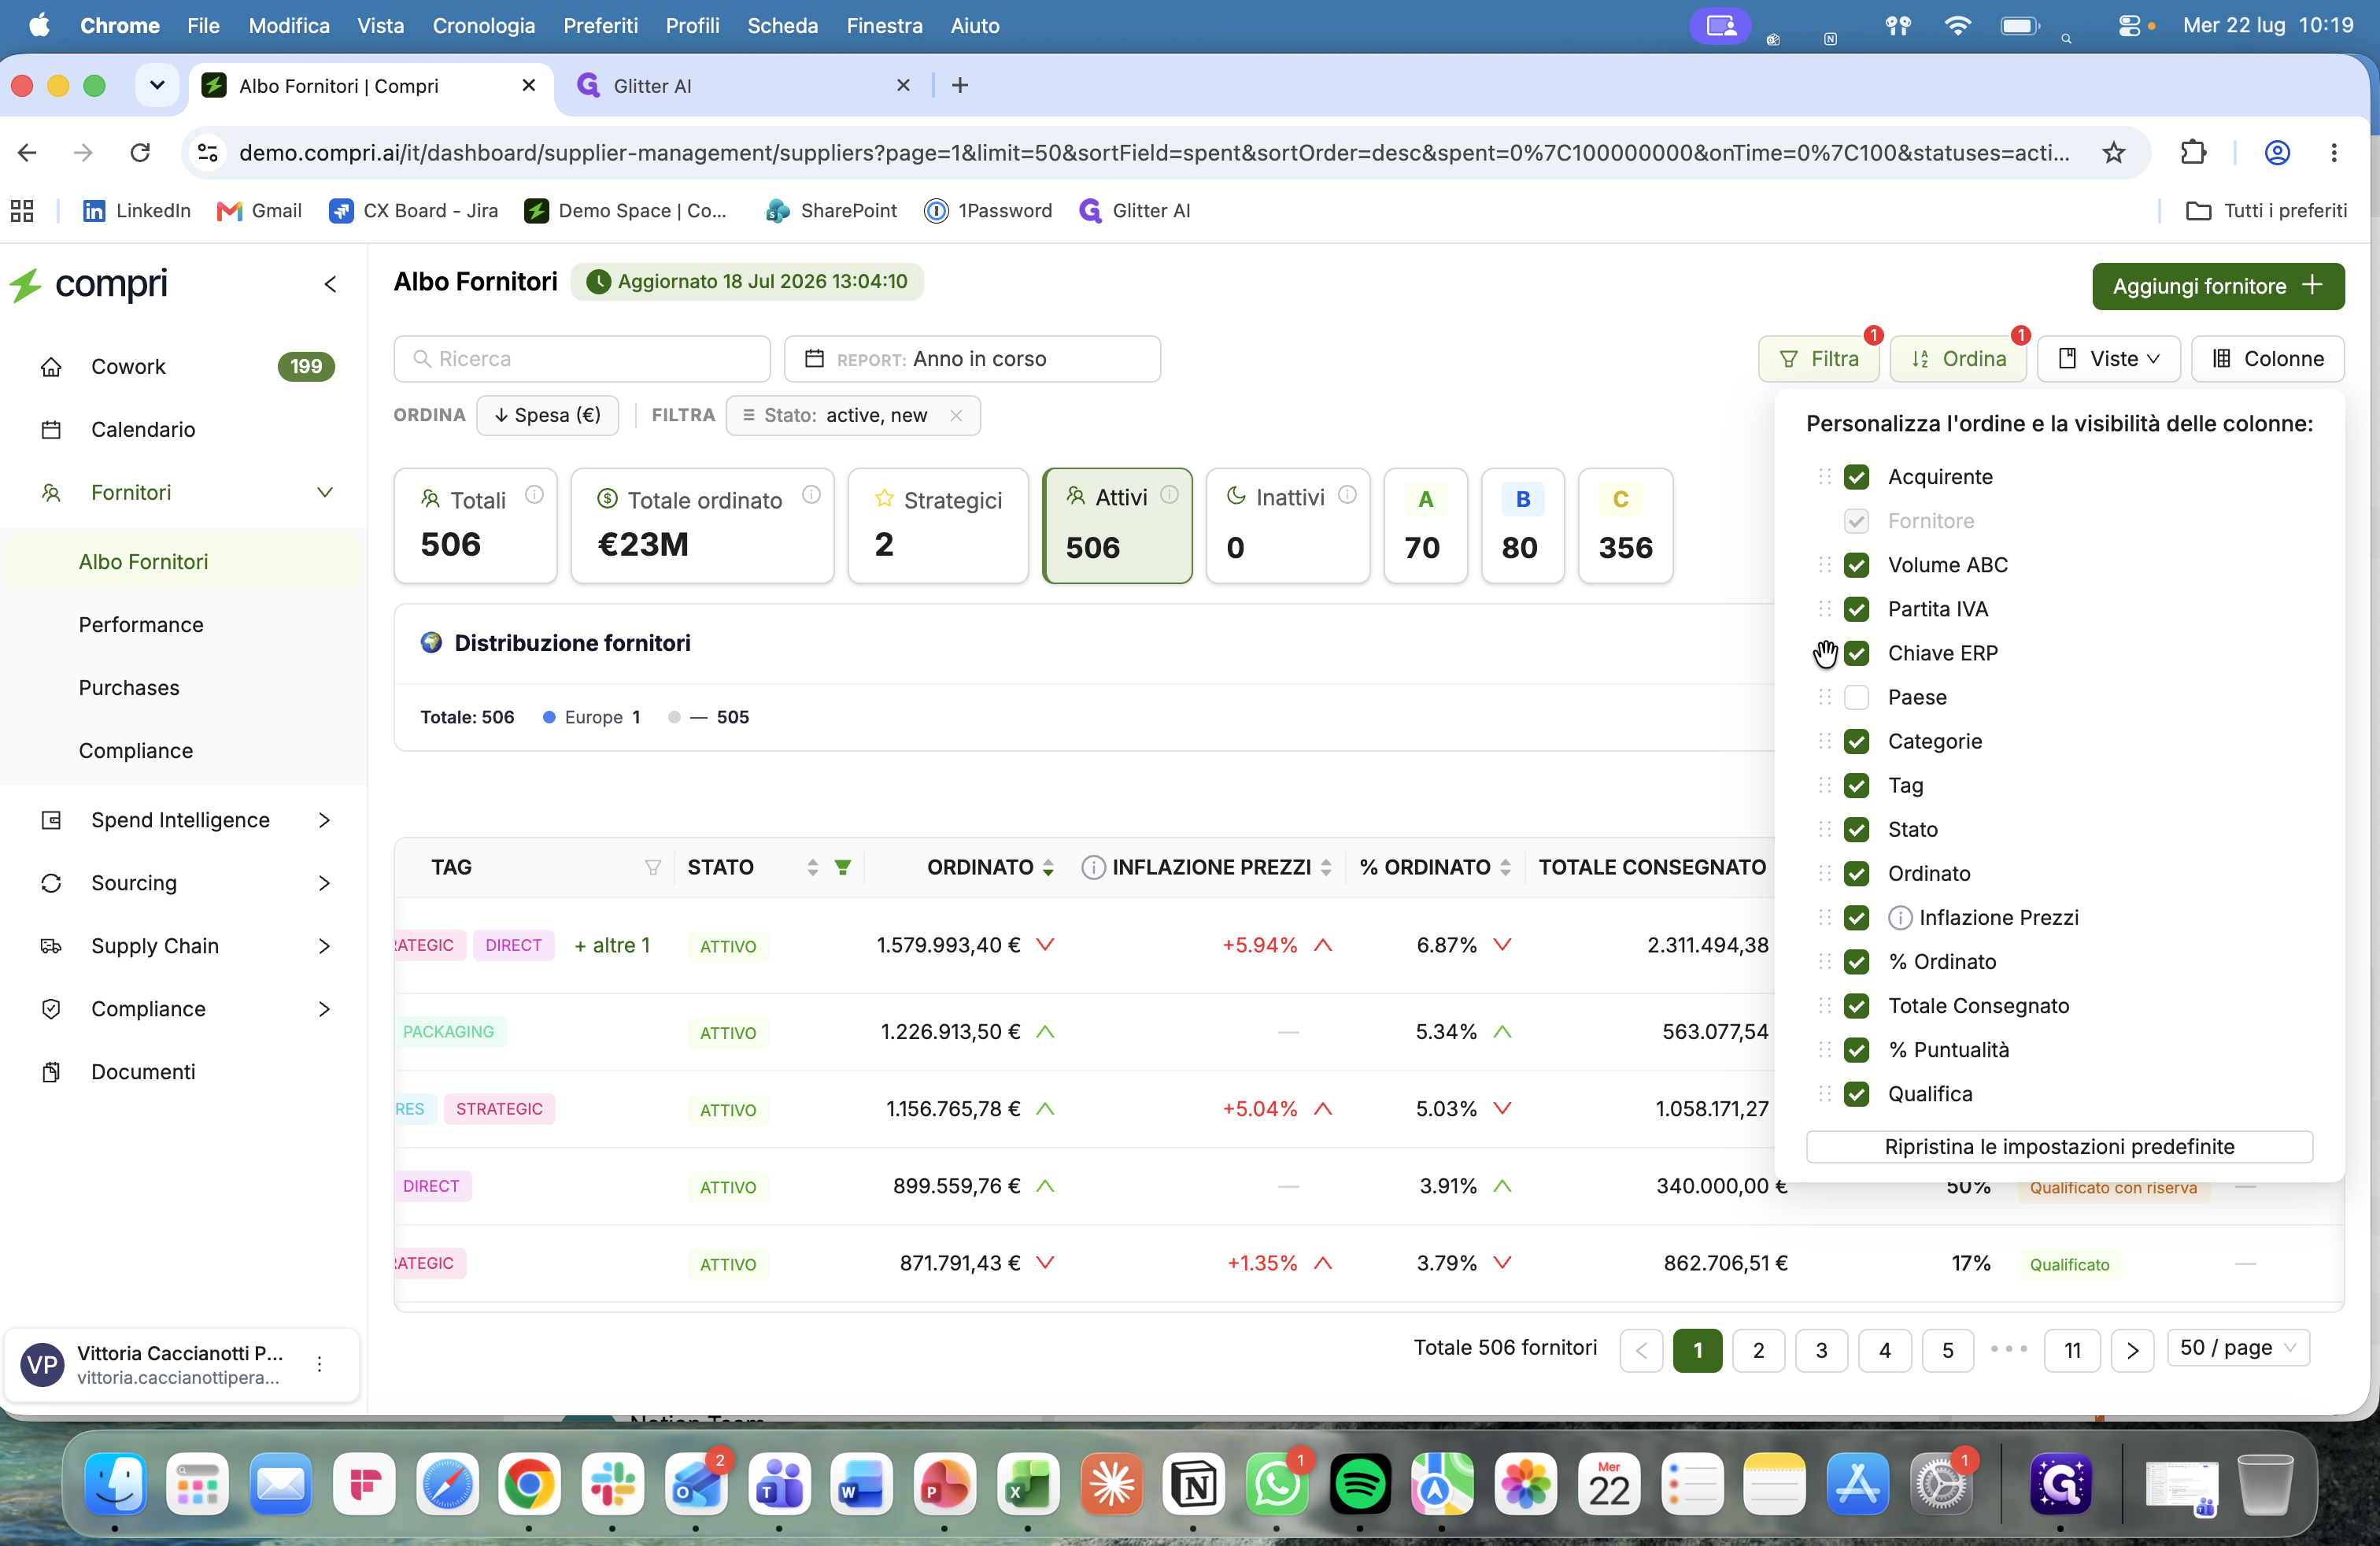
Task: Open Chrome tab search dropdown arrow
Action: [x=157, y=85]
